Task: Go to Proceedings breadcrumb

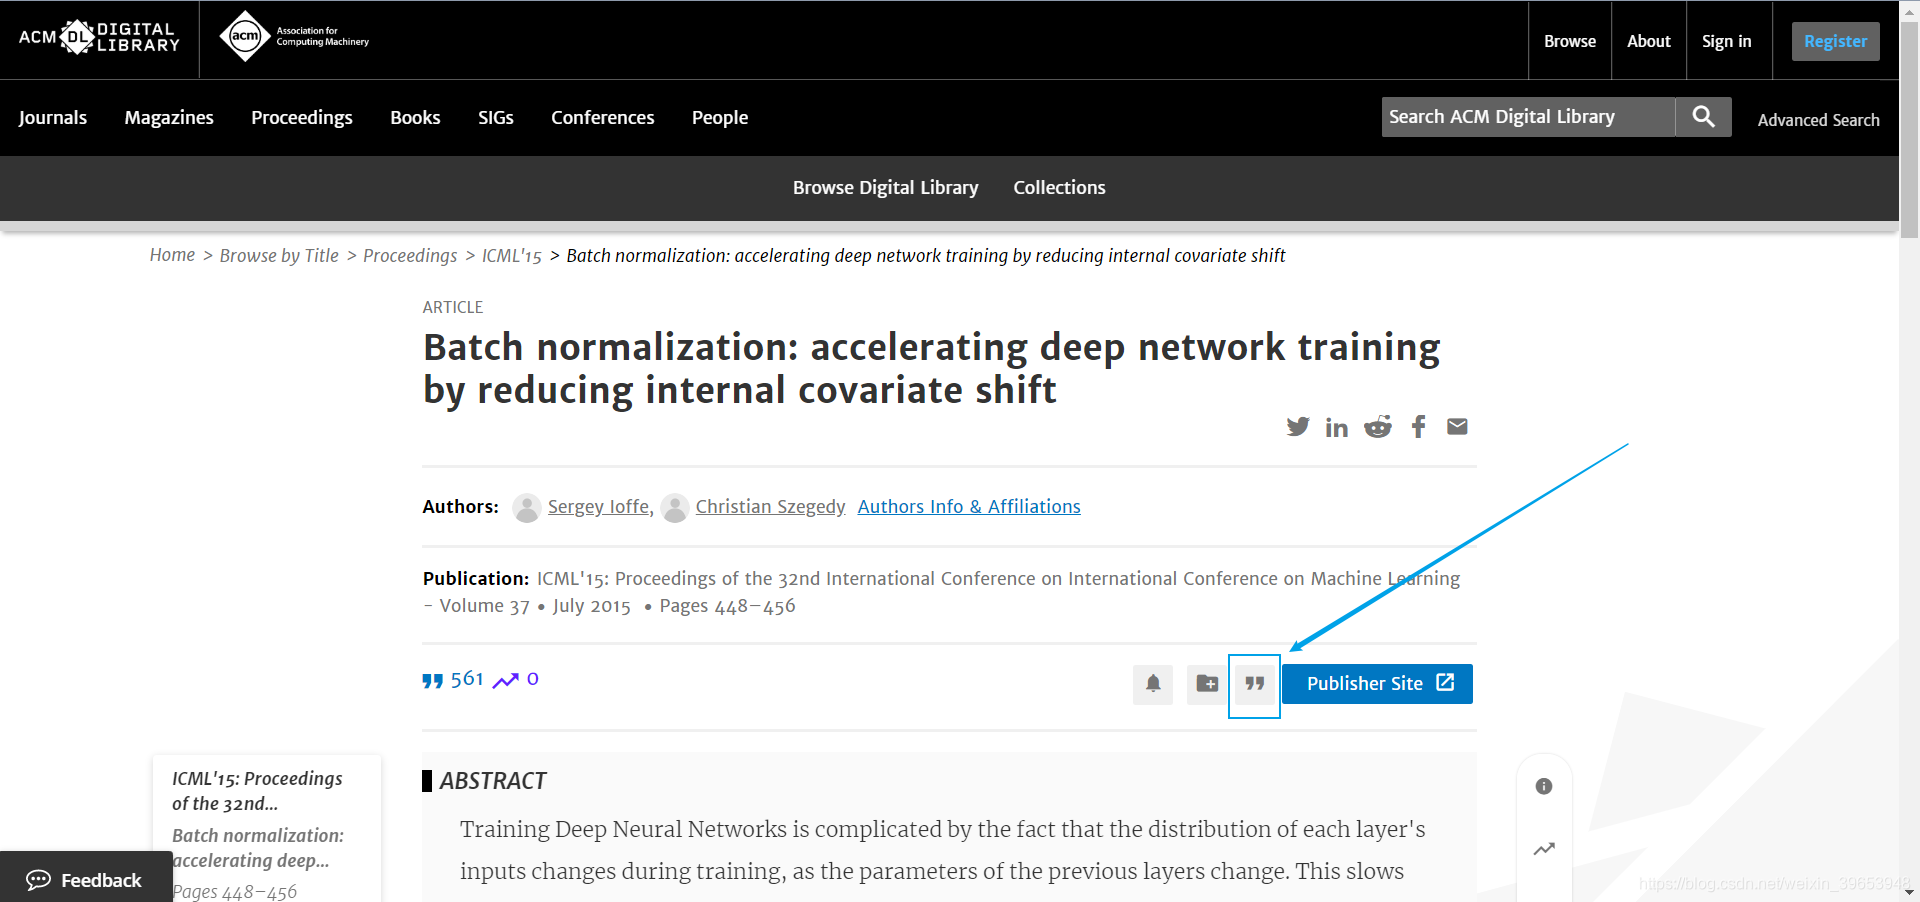Action: (x=410, y=256)
